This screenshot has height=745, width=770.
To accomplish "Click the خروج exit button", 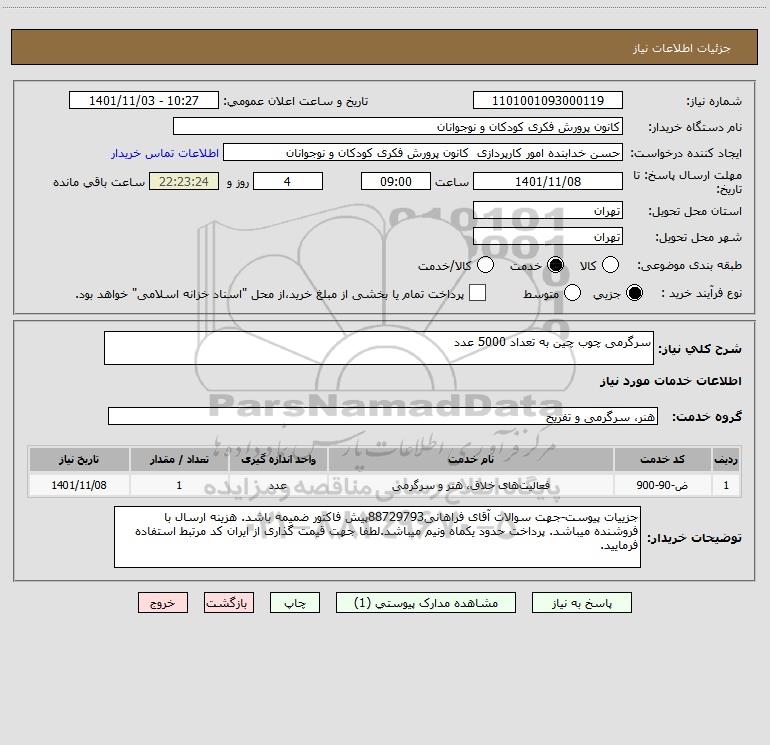I will click(x=163, y=603).
